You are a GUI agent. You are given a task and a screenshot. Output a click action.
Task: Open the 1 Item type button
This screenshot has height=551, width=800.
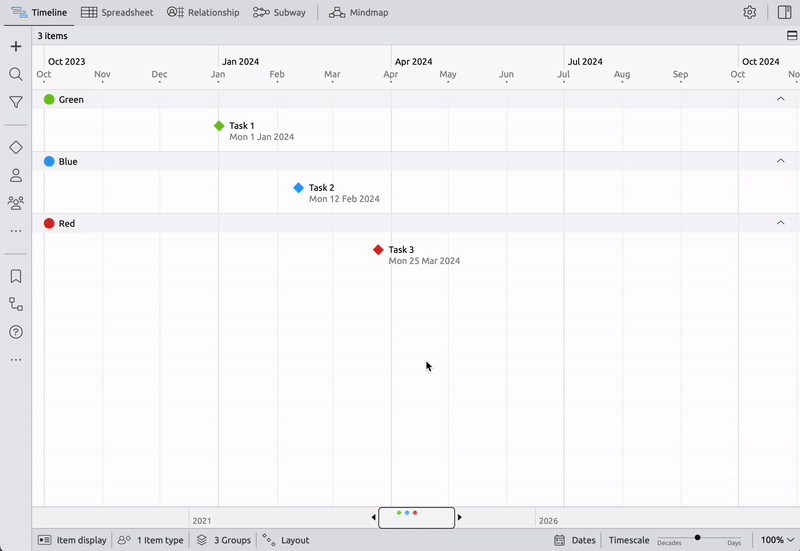tap(151, 540)
